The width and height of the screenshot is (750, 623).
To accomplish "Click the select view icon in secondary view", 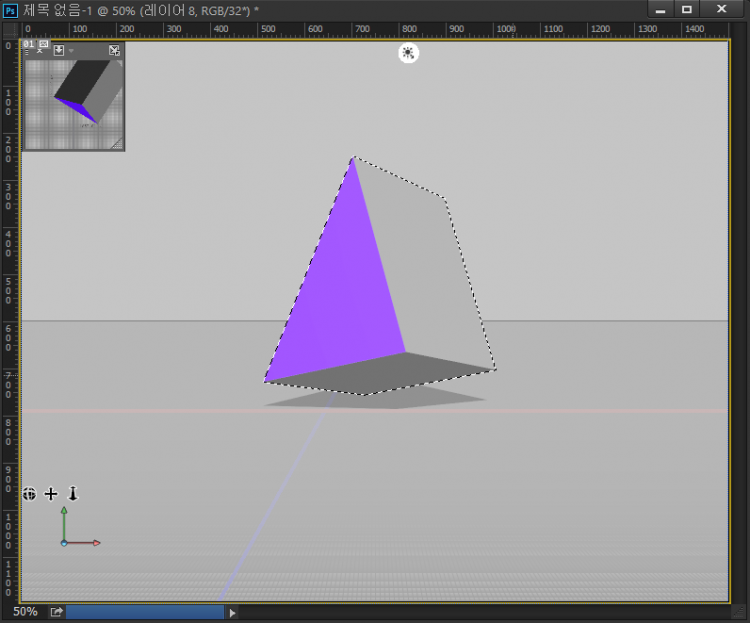I will [x=59, y=50].
